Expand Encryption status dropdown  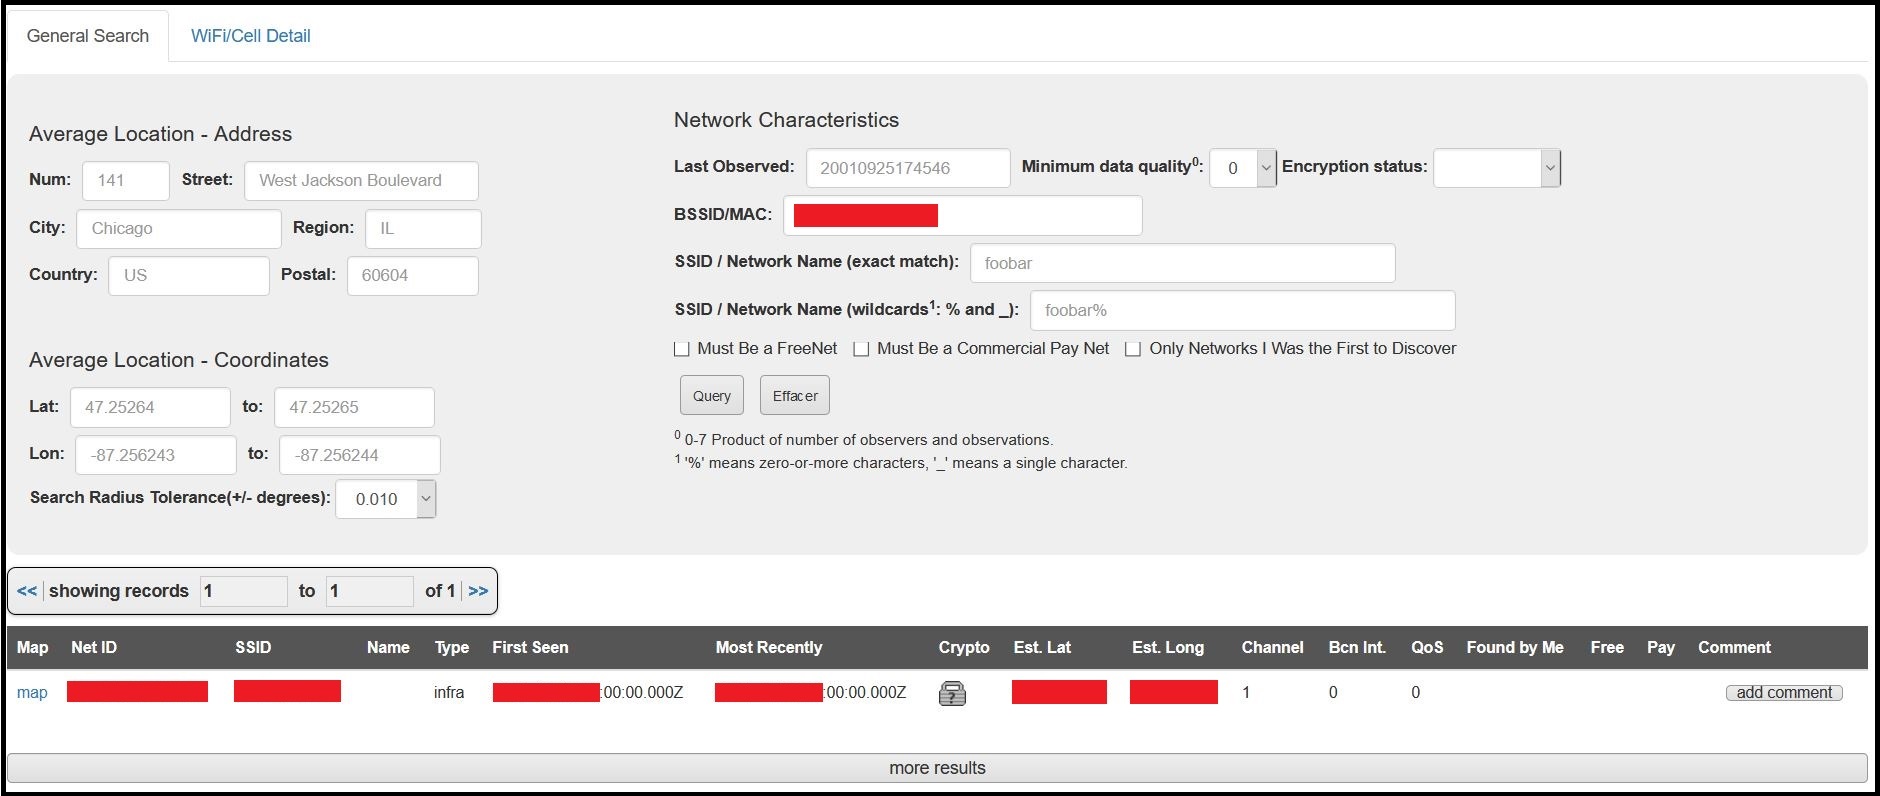pyautogui.click(x=1496, y=168)
